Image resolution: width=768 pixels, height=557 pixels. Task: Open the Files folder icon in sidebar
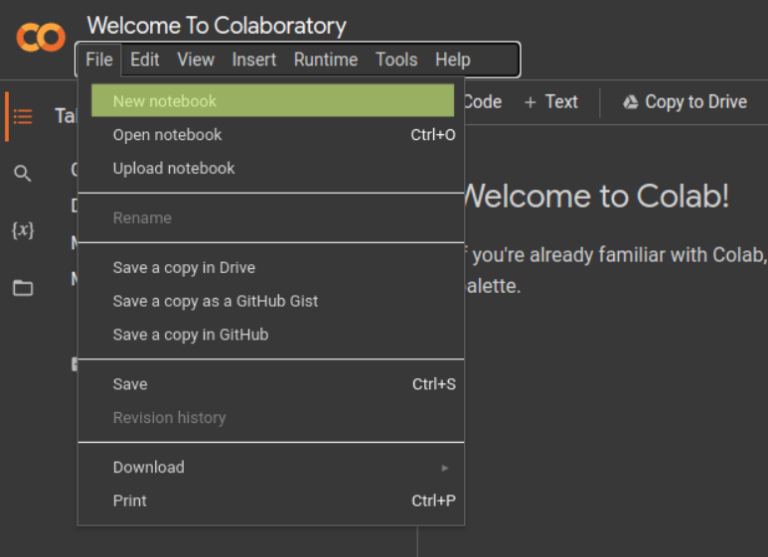coord(23,289)
